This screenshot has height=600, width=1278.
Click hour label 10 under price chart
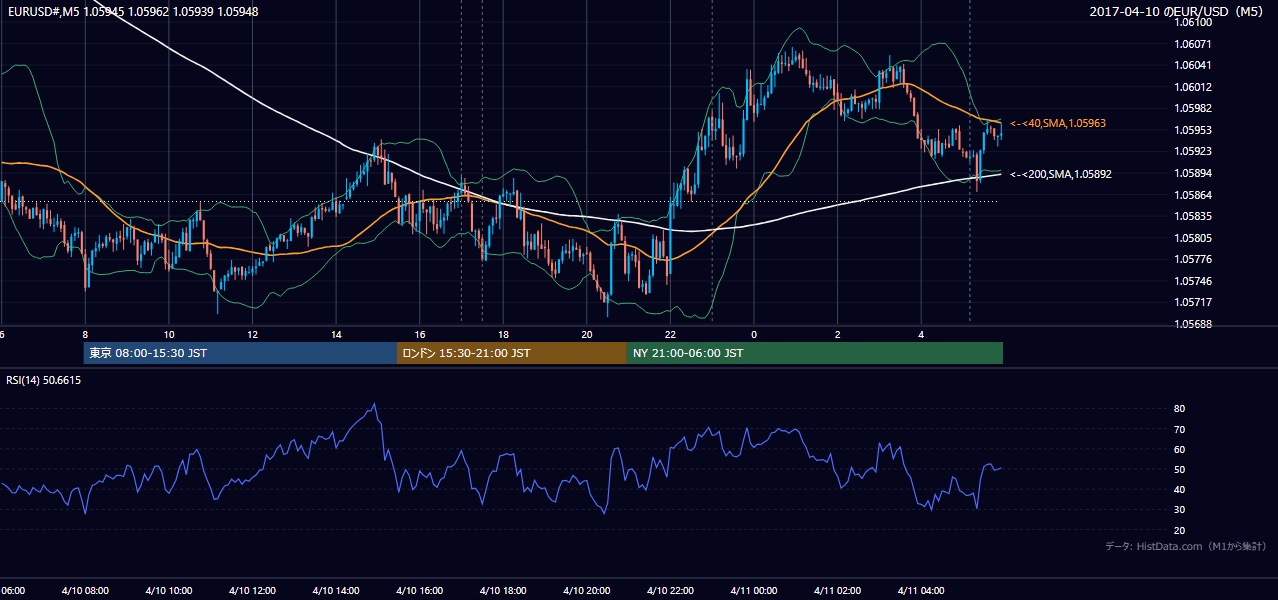[169, 334]
